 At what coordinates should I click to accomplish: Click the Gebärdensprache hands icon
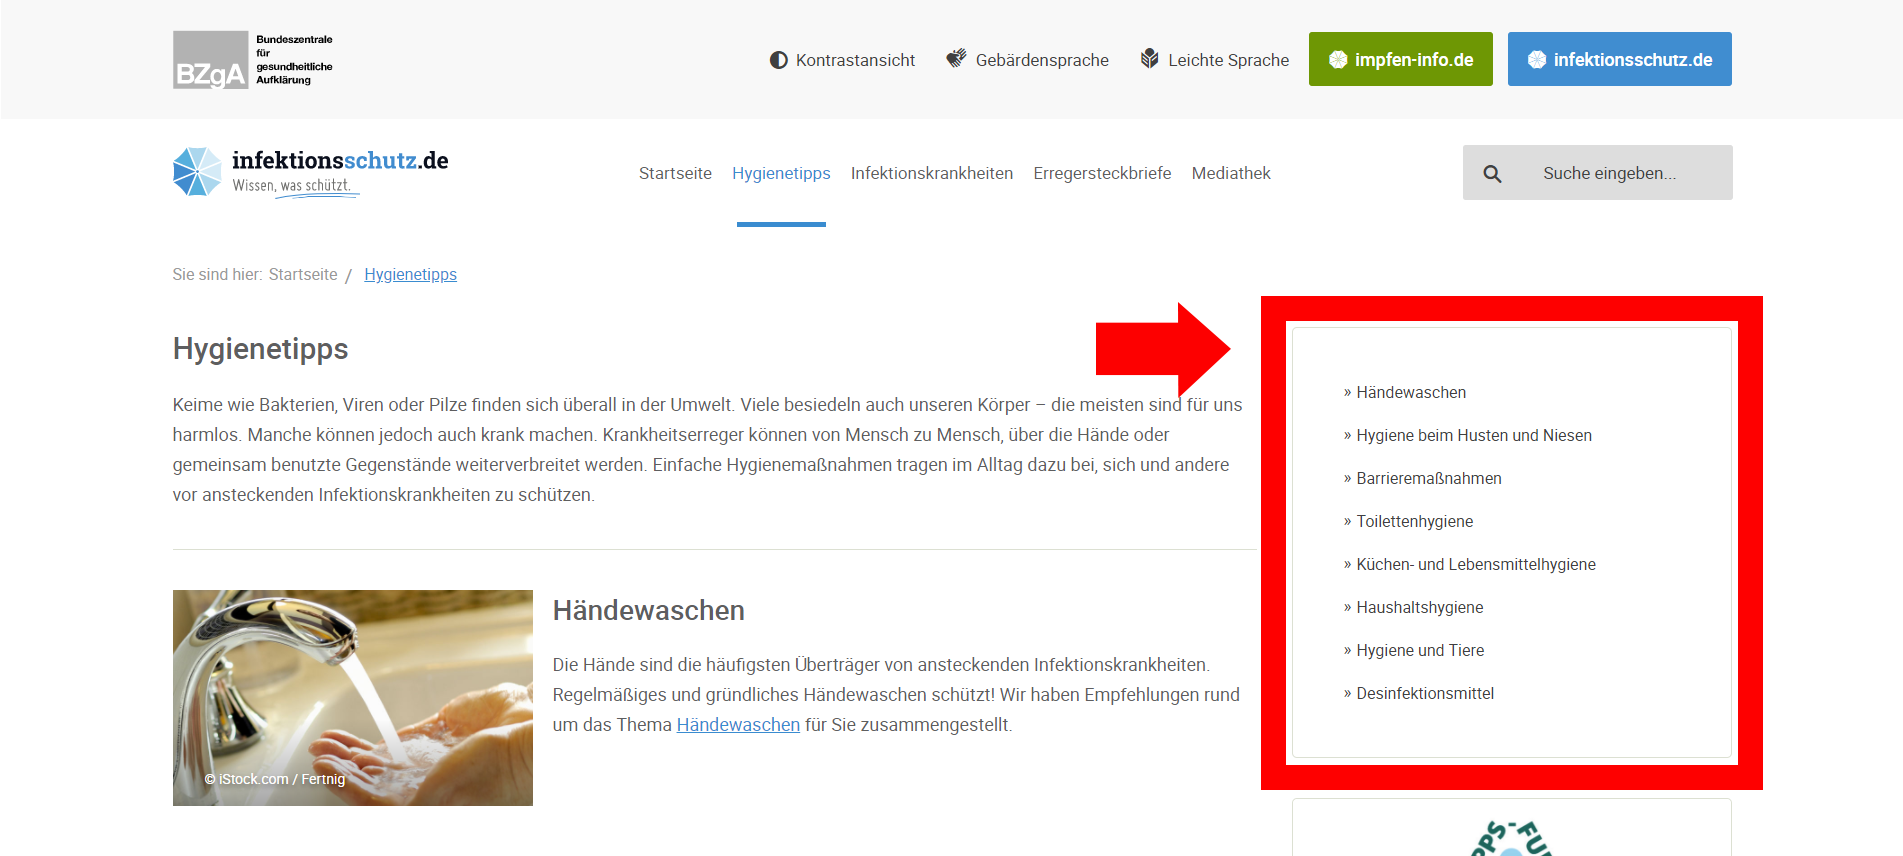[x=957, y=59]
